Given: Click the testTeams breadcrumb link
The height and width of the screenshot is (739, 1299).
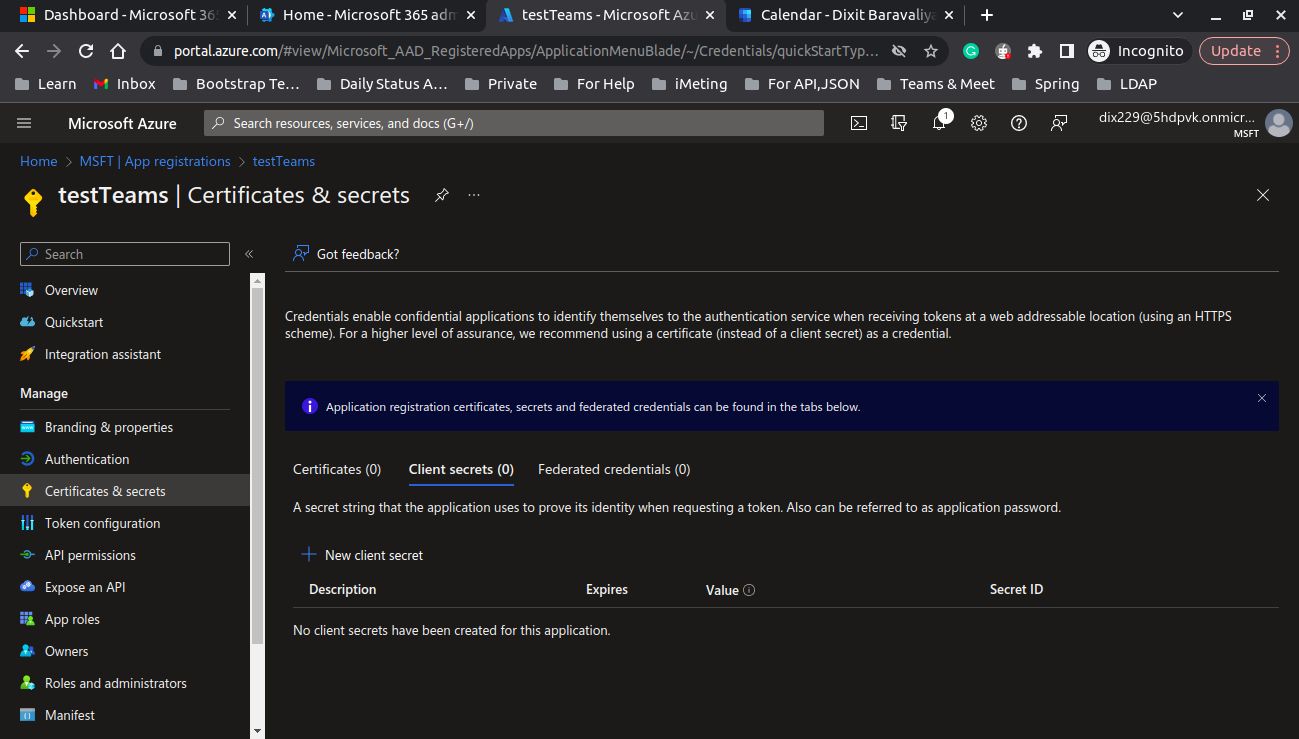Looking at the screenshot, I should click(284, 161).
